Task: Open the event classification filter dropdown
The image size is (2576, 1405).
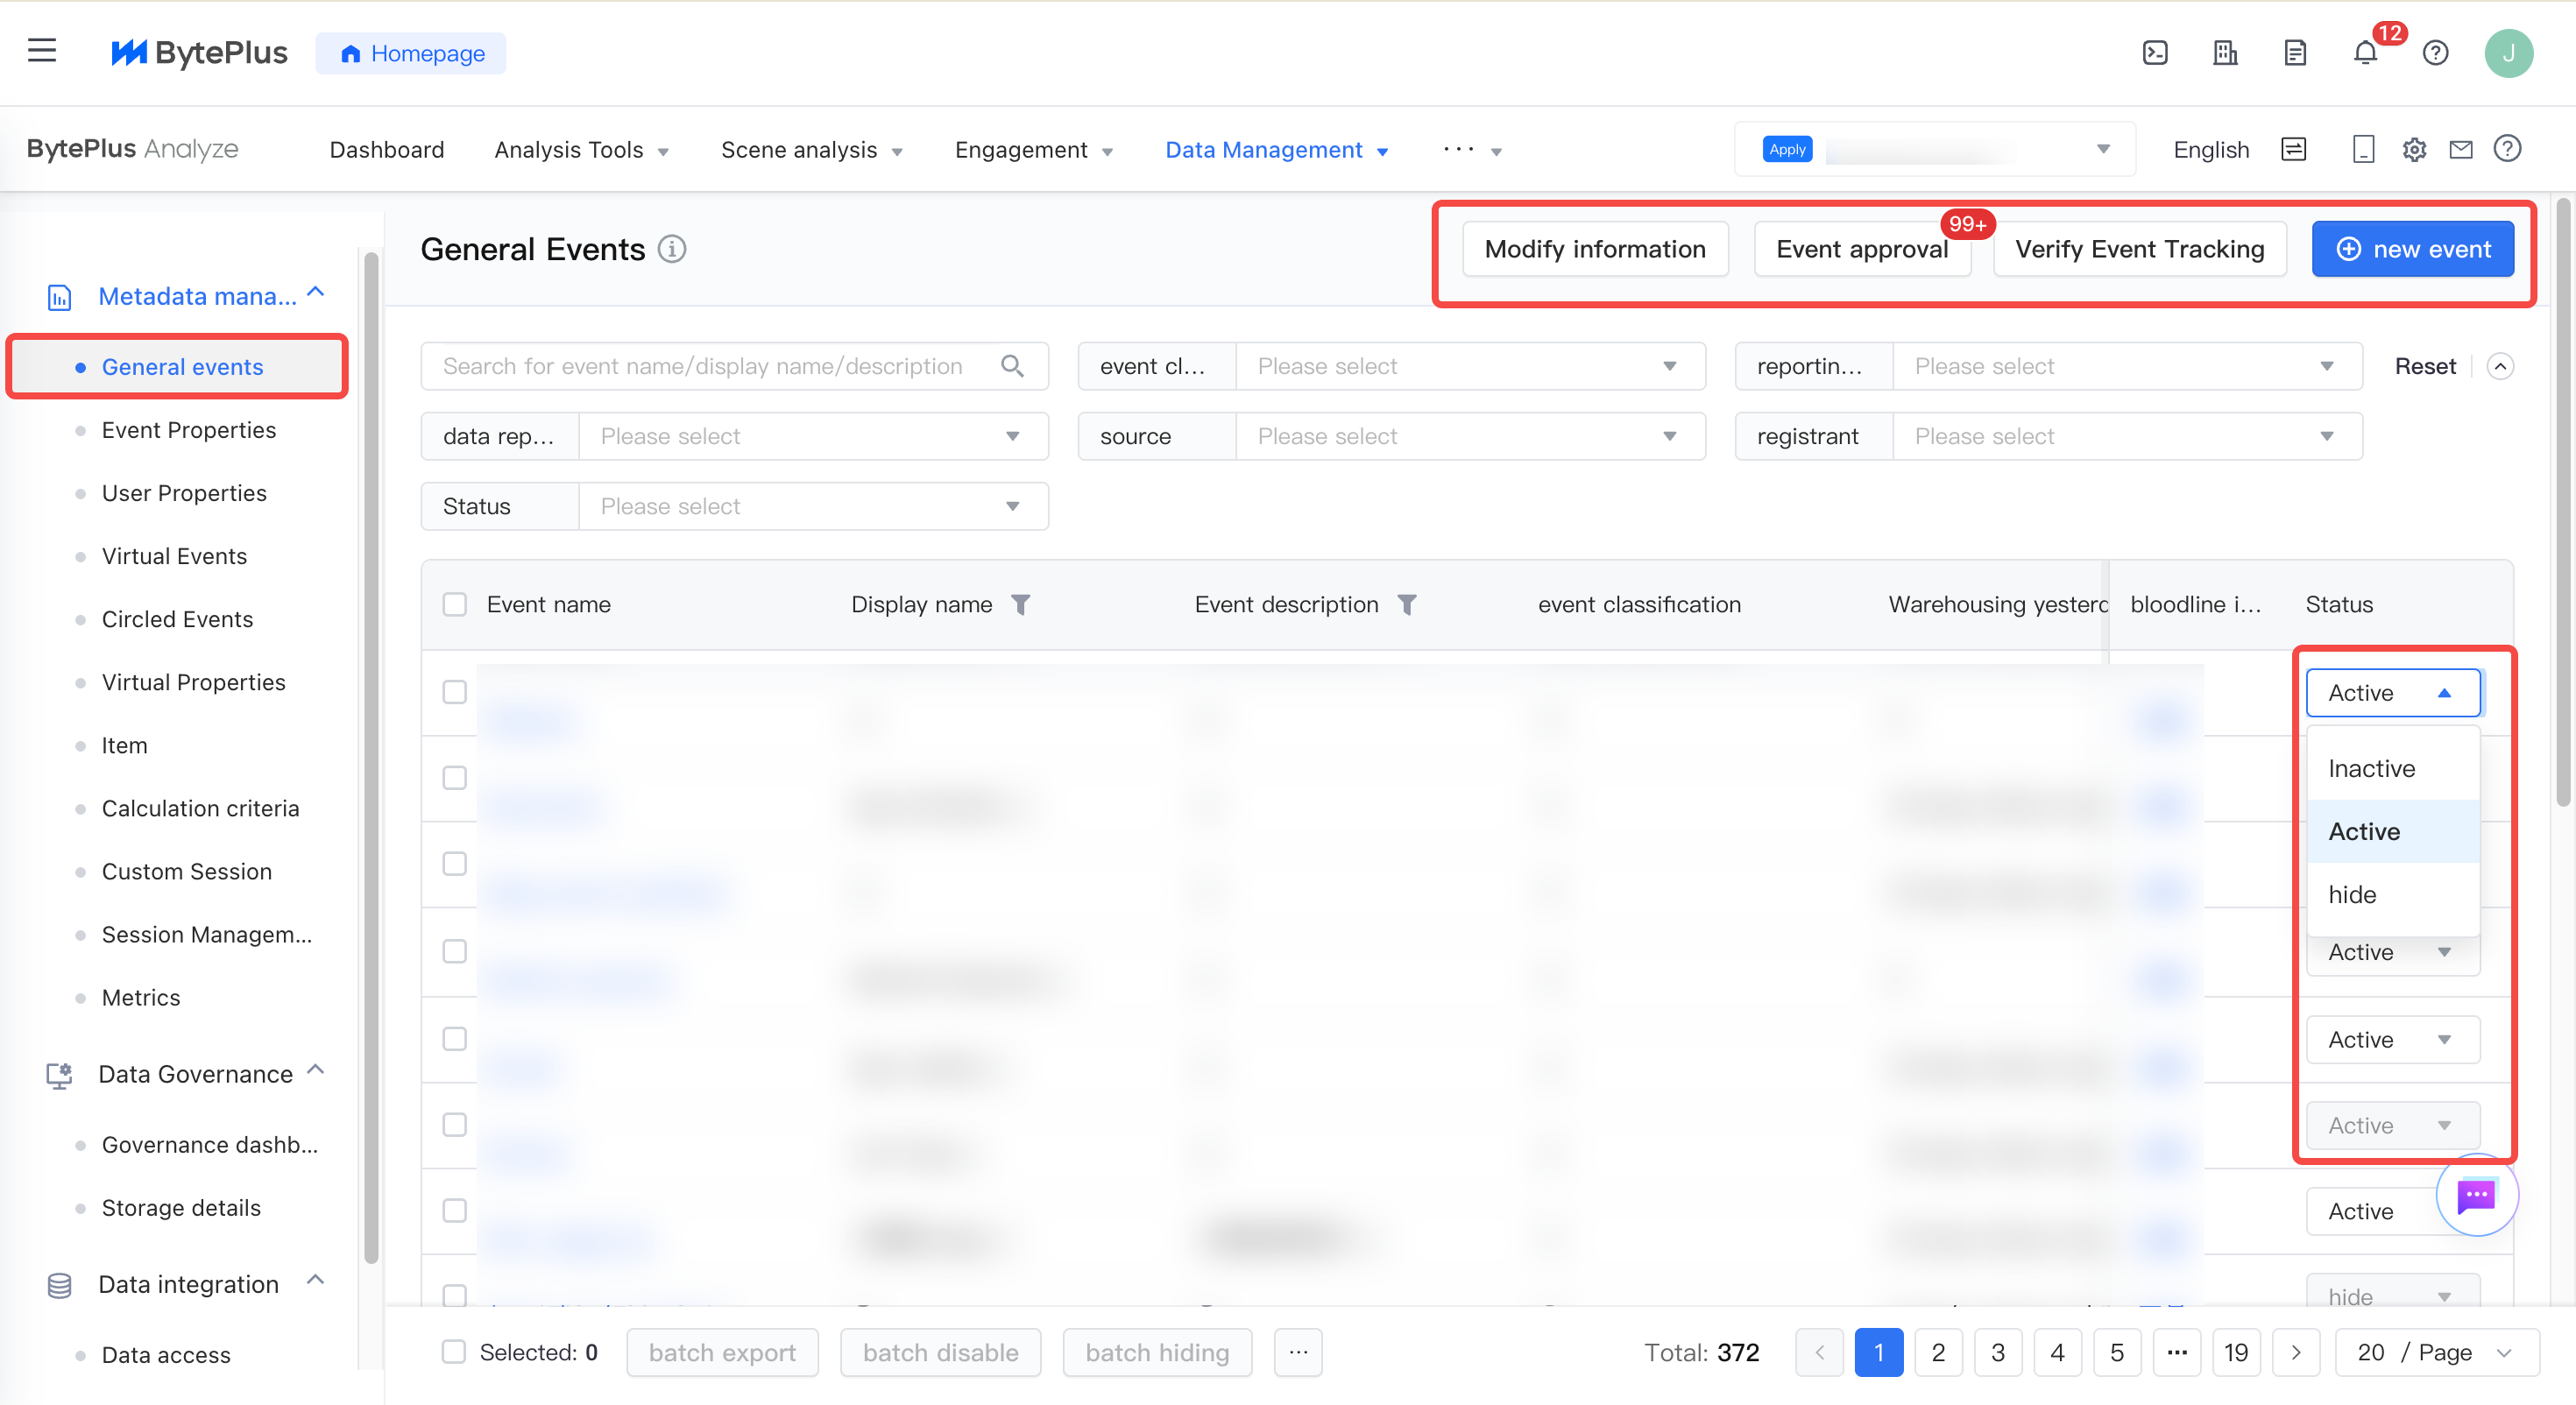Action: click(1471, 366)
